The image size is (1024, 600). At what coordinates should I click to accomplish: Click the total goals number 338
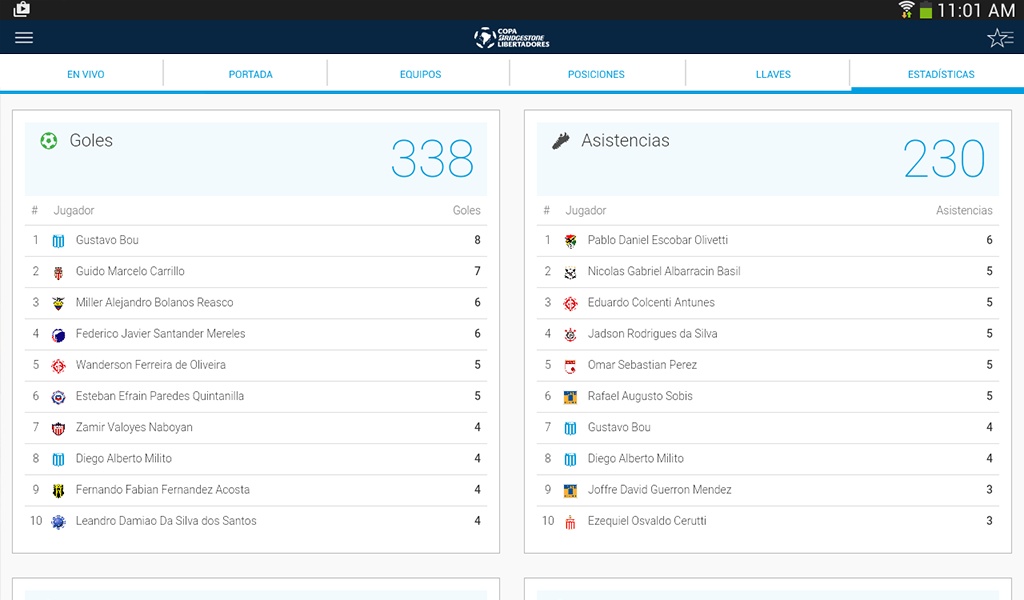point(432,159)
